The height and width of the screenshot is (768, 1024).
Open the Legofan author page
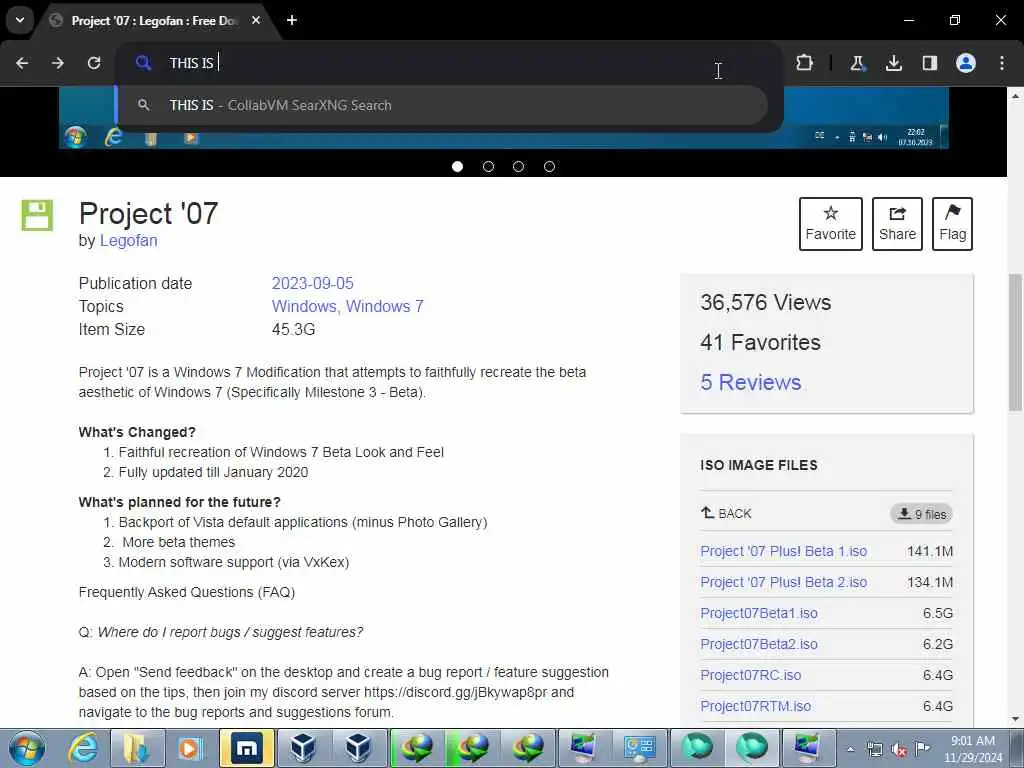[x=129, y=240]
